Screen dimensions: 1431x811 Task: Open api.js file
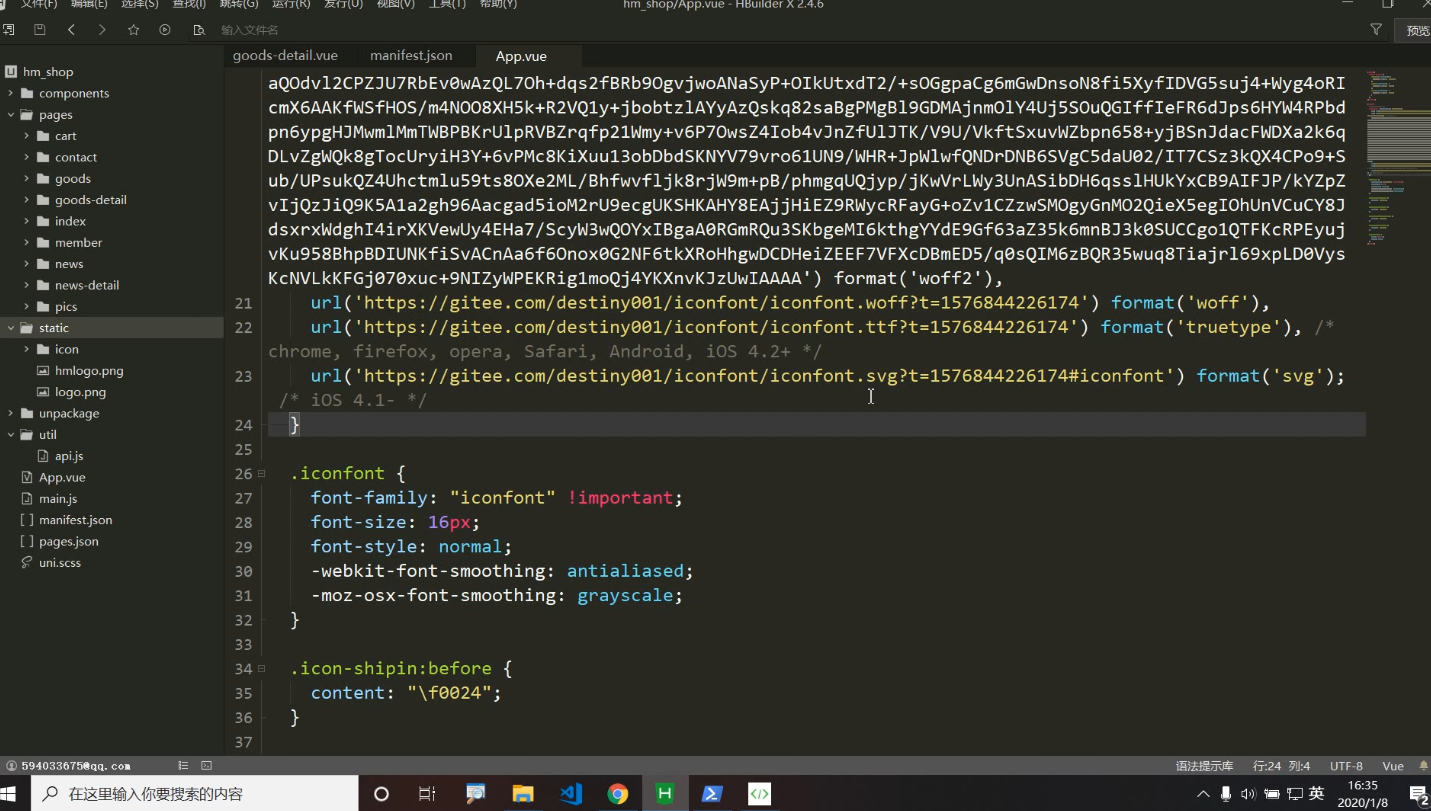69,456
